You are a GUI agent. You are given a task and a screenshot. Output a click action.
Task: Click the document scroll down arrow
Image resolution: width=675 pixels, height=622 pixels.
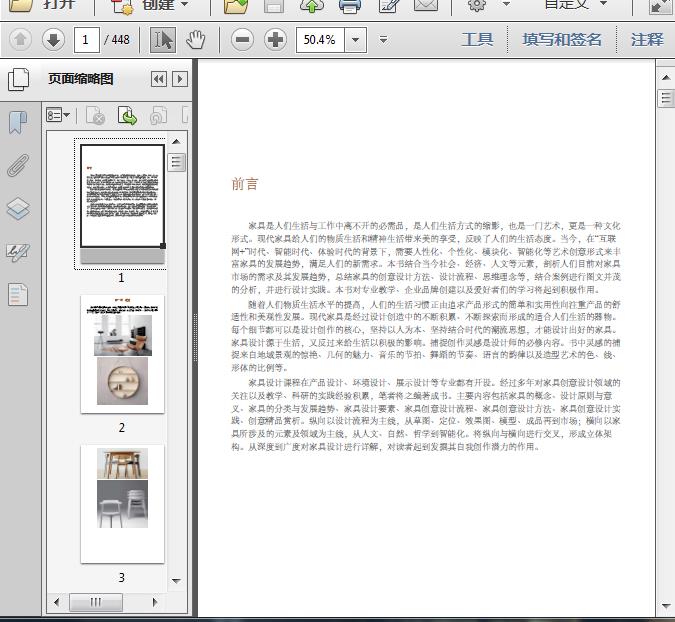(x=666, y=606)
